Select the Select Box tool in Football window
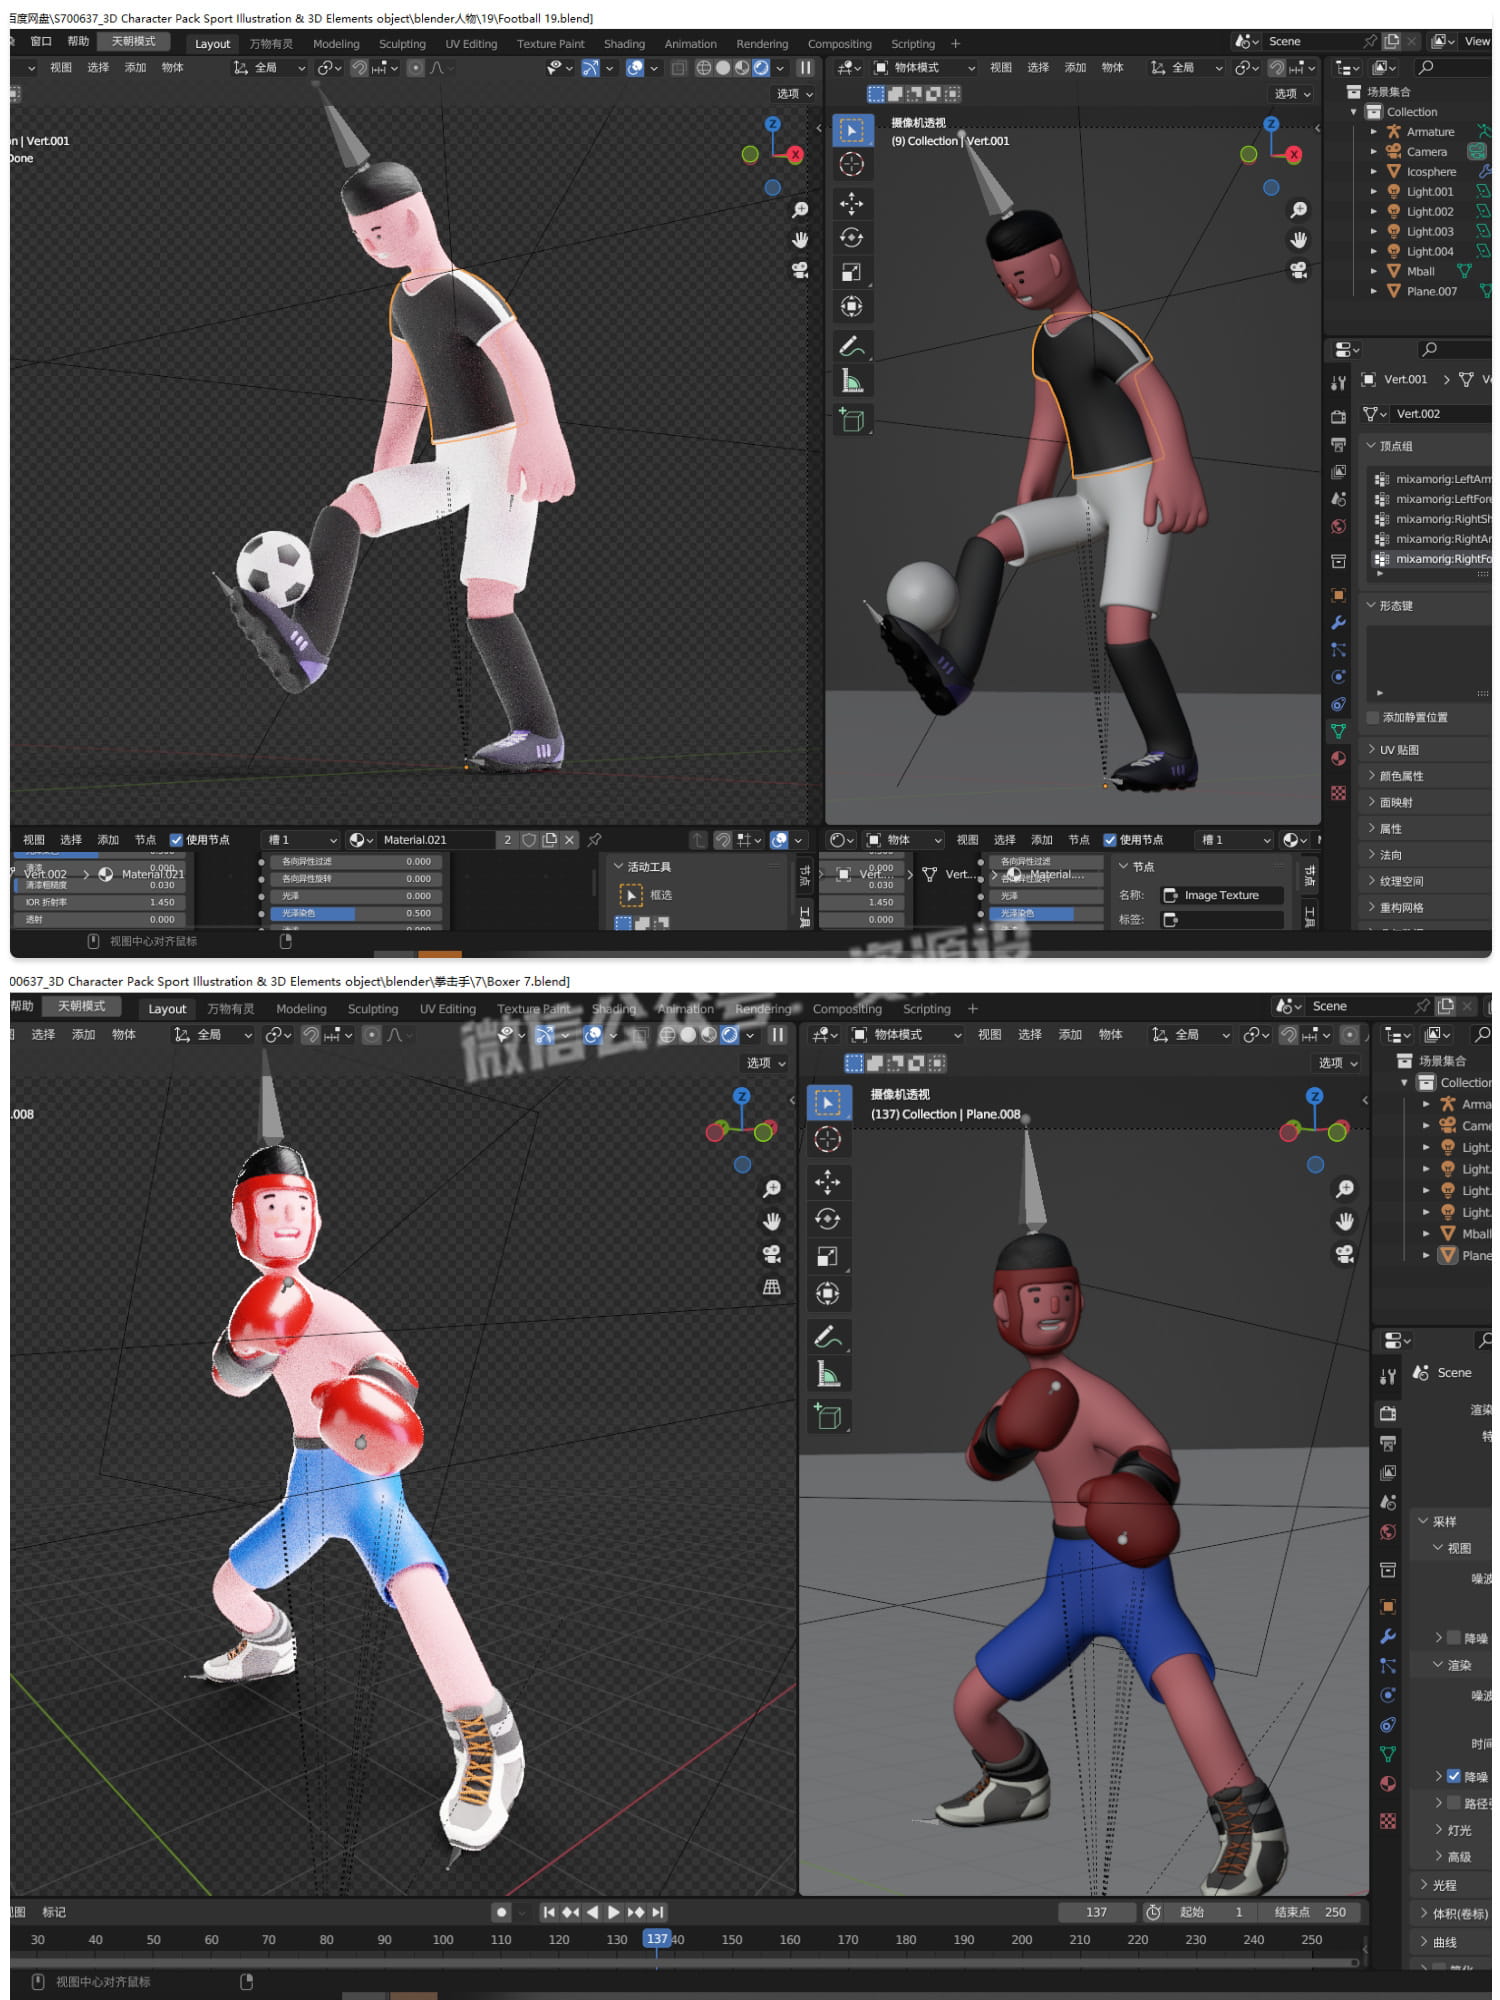Screen dimensions: 1500x2000 point(852,130)
